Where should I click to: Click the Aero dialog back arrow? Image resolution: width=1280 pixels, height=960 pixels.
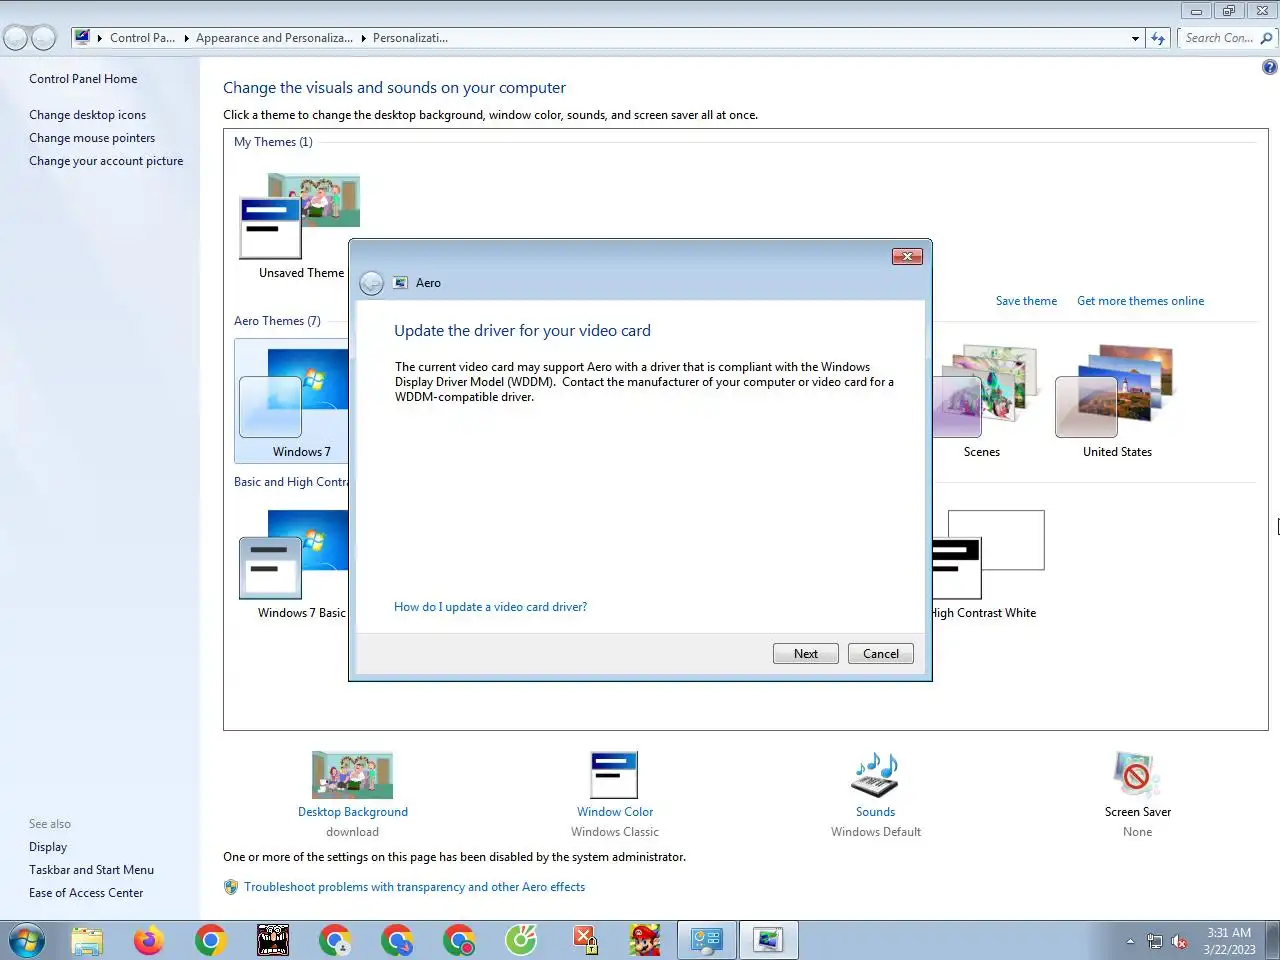(x=371, y=283)
